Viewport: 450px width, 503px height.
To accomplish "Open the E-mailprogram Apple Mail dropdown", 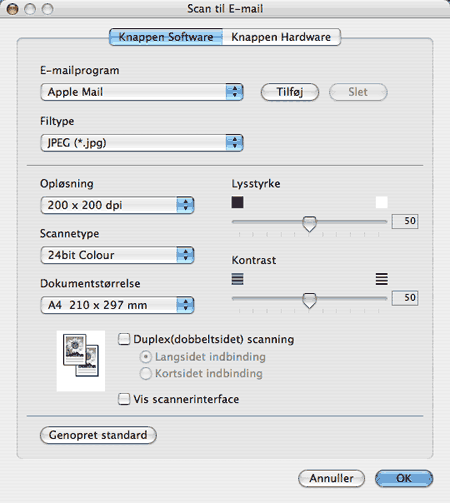I will 142,92.
